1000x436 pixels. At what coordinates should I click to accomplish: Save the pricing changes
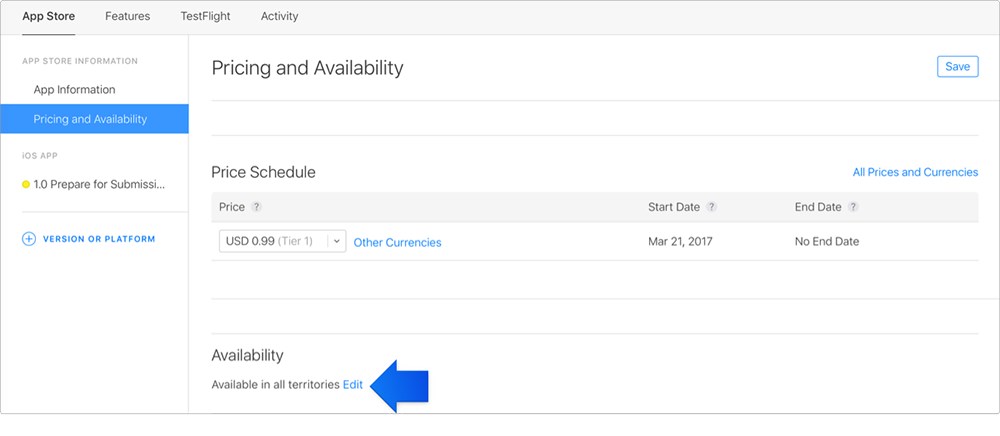tap(957, 66)
